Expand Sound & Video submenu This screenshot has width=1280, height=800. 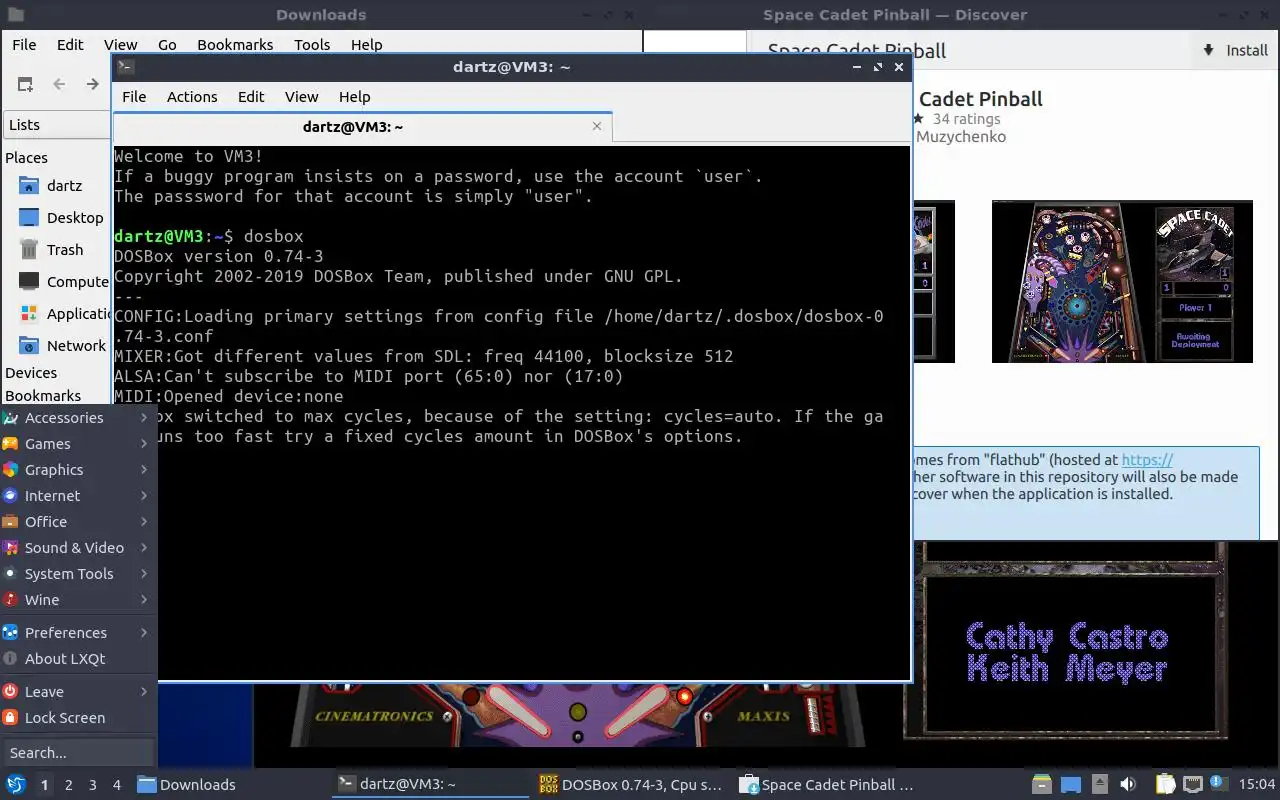coord(78,548)
